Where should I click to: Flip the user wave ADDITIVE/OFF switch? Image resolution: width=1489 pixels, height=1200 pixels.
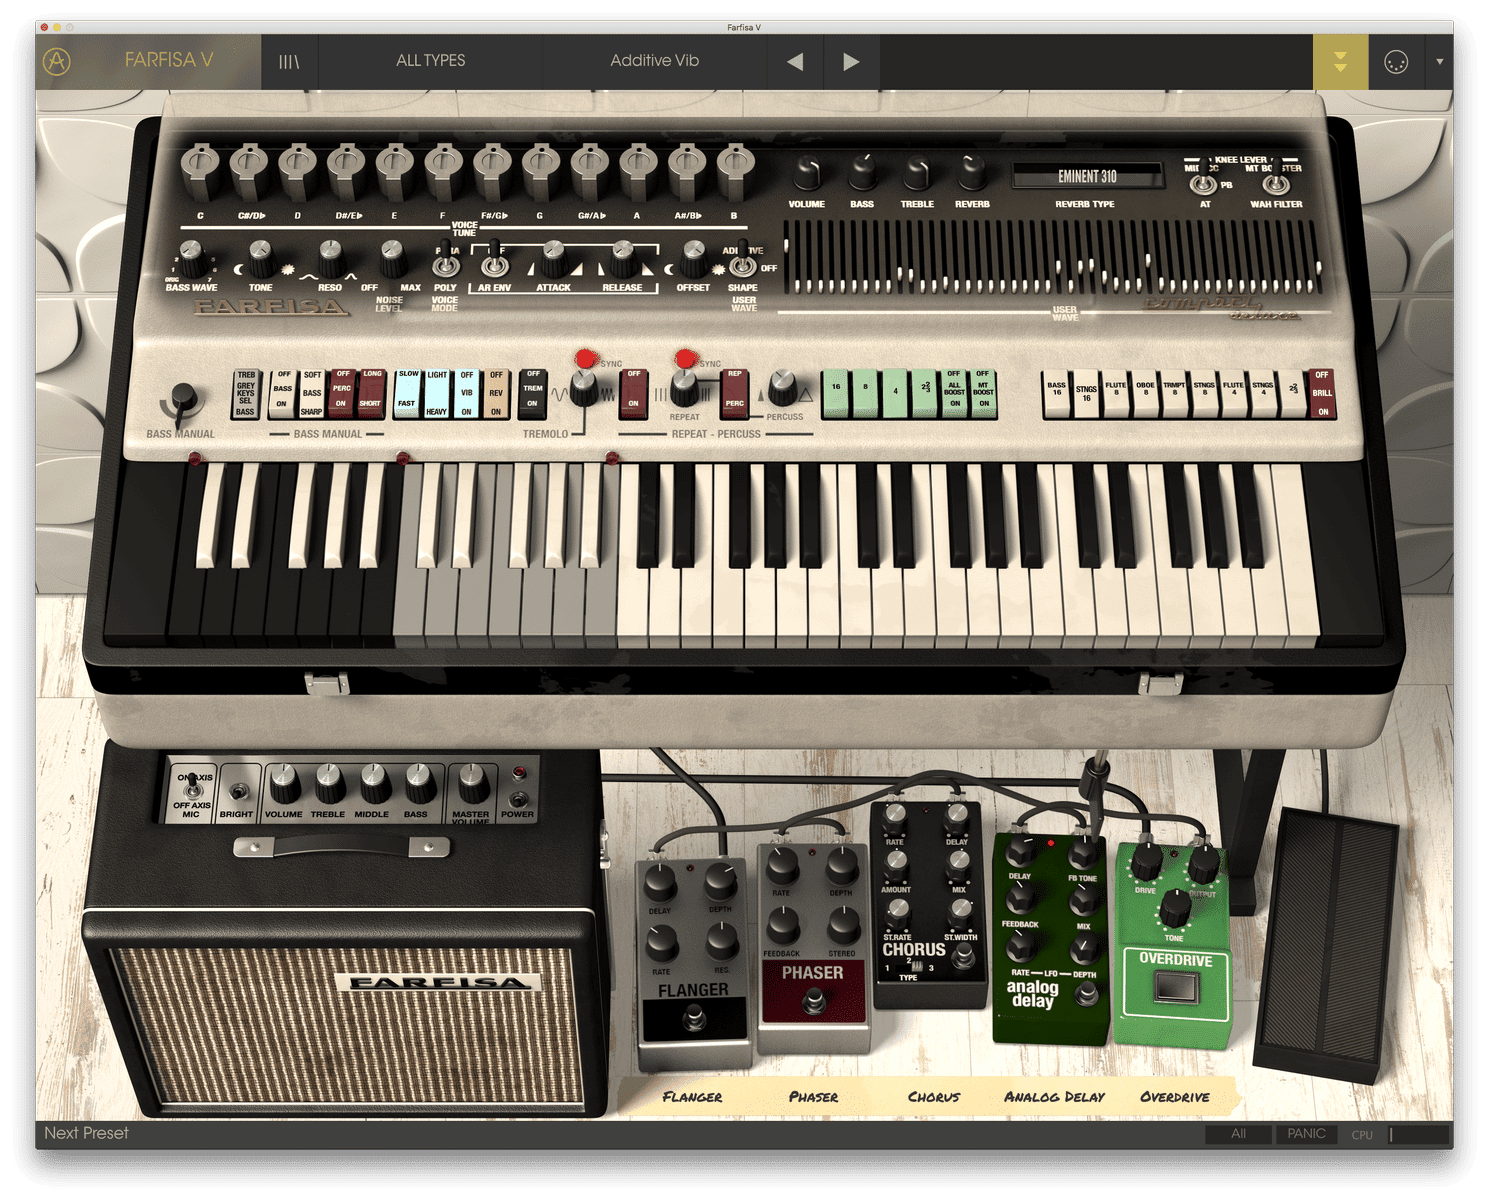coord(742,263)
